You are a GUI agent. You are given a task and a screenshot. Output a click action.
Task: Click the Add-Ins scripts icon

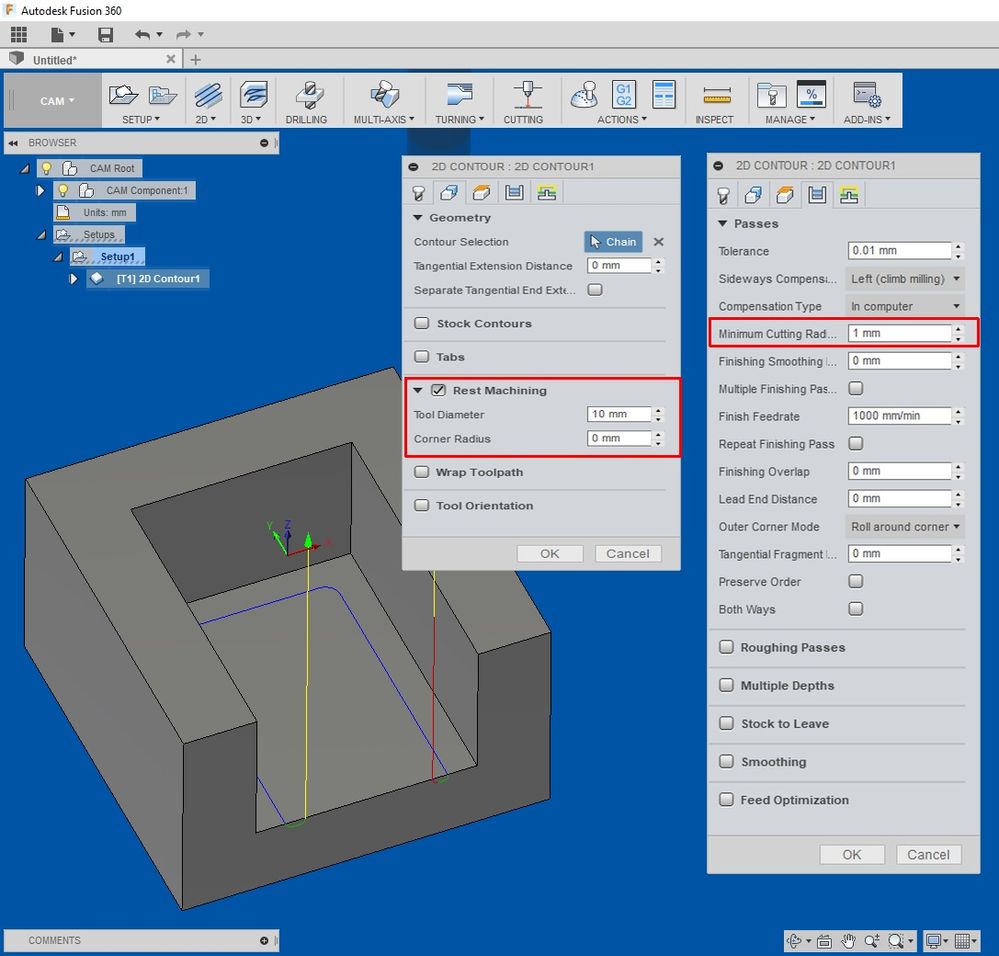coord(866,94)
